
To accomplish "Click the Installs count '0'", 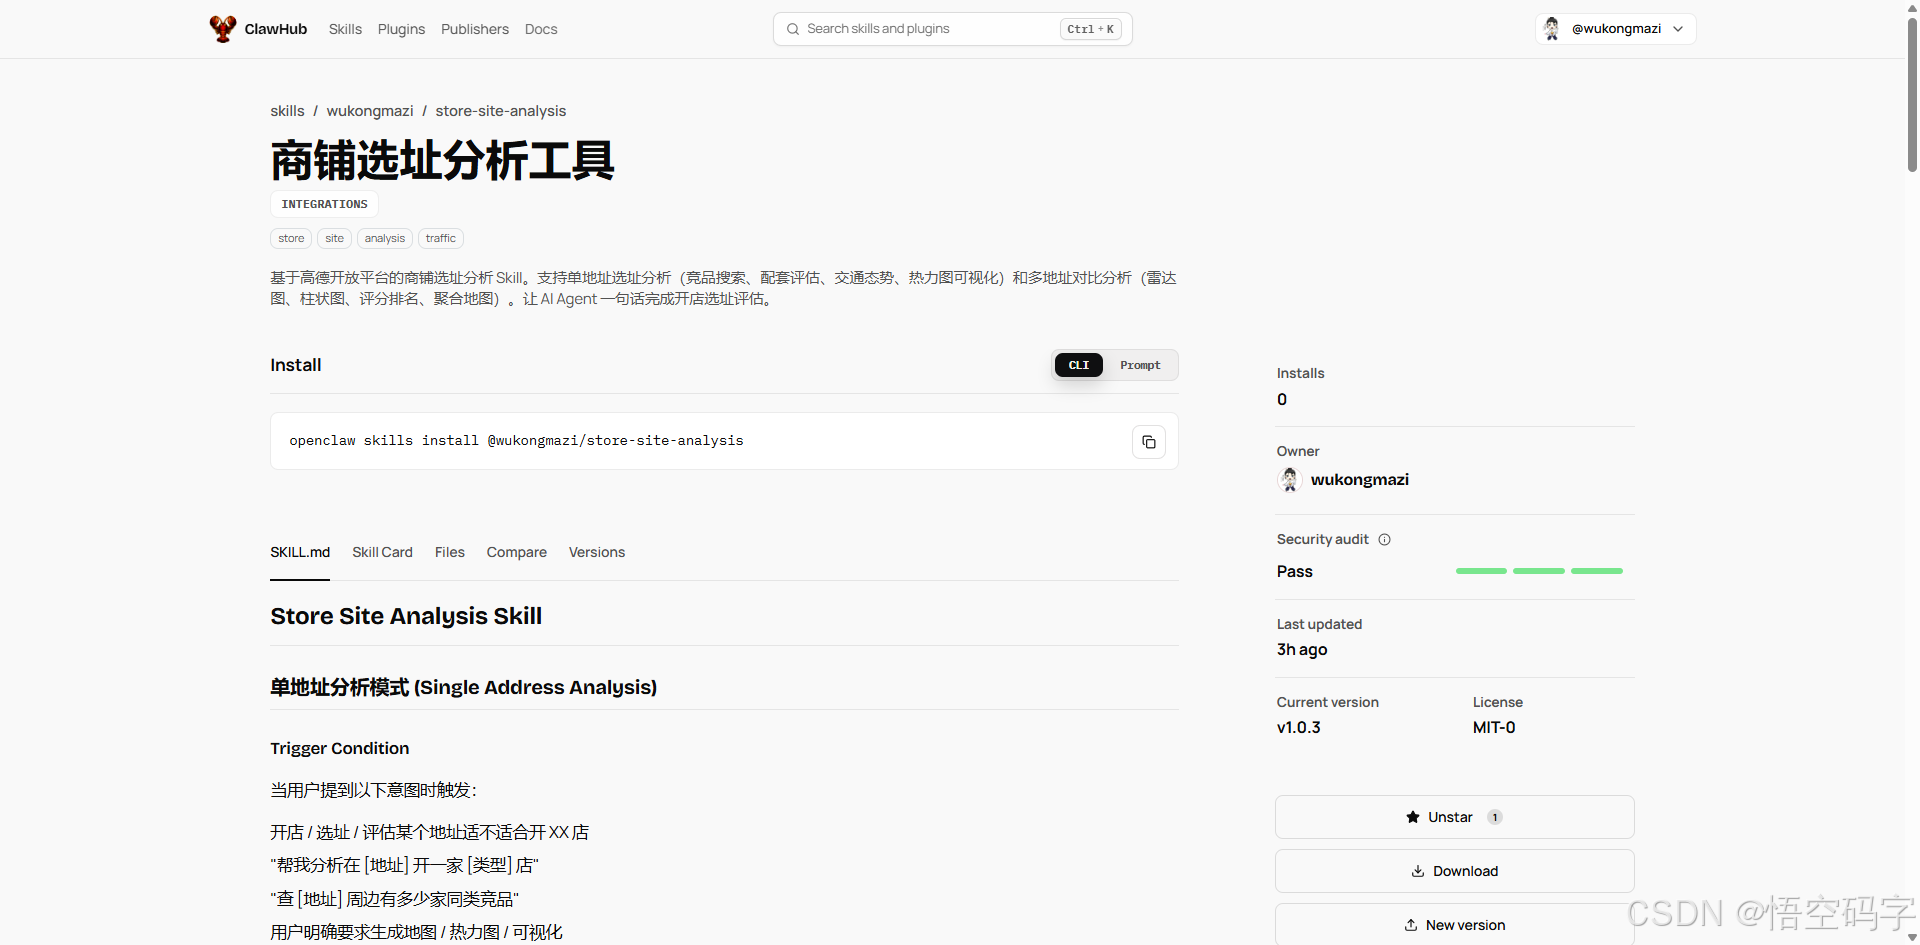I will (1282, 400).
